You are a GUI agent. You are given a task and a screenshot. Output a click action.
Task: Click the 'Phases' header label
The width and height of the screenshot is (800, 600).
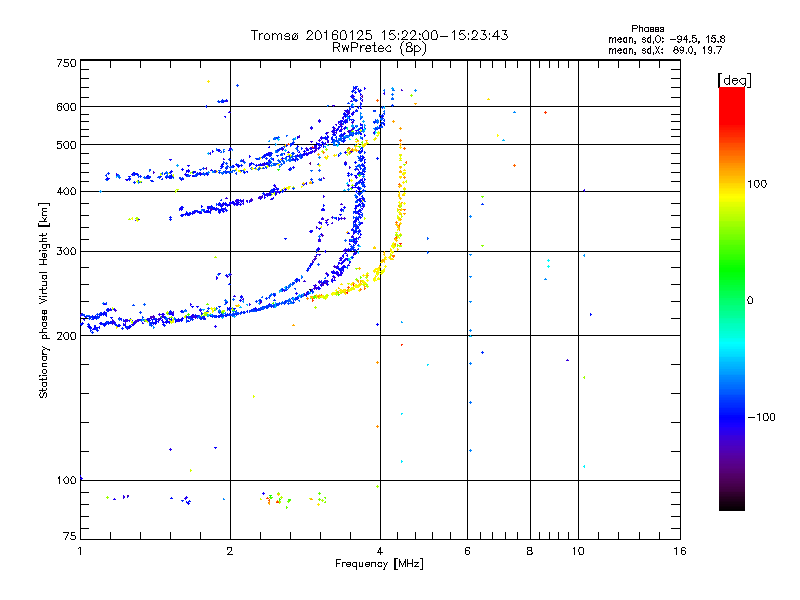coord(647,29)
